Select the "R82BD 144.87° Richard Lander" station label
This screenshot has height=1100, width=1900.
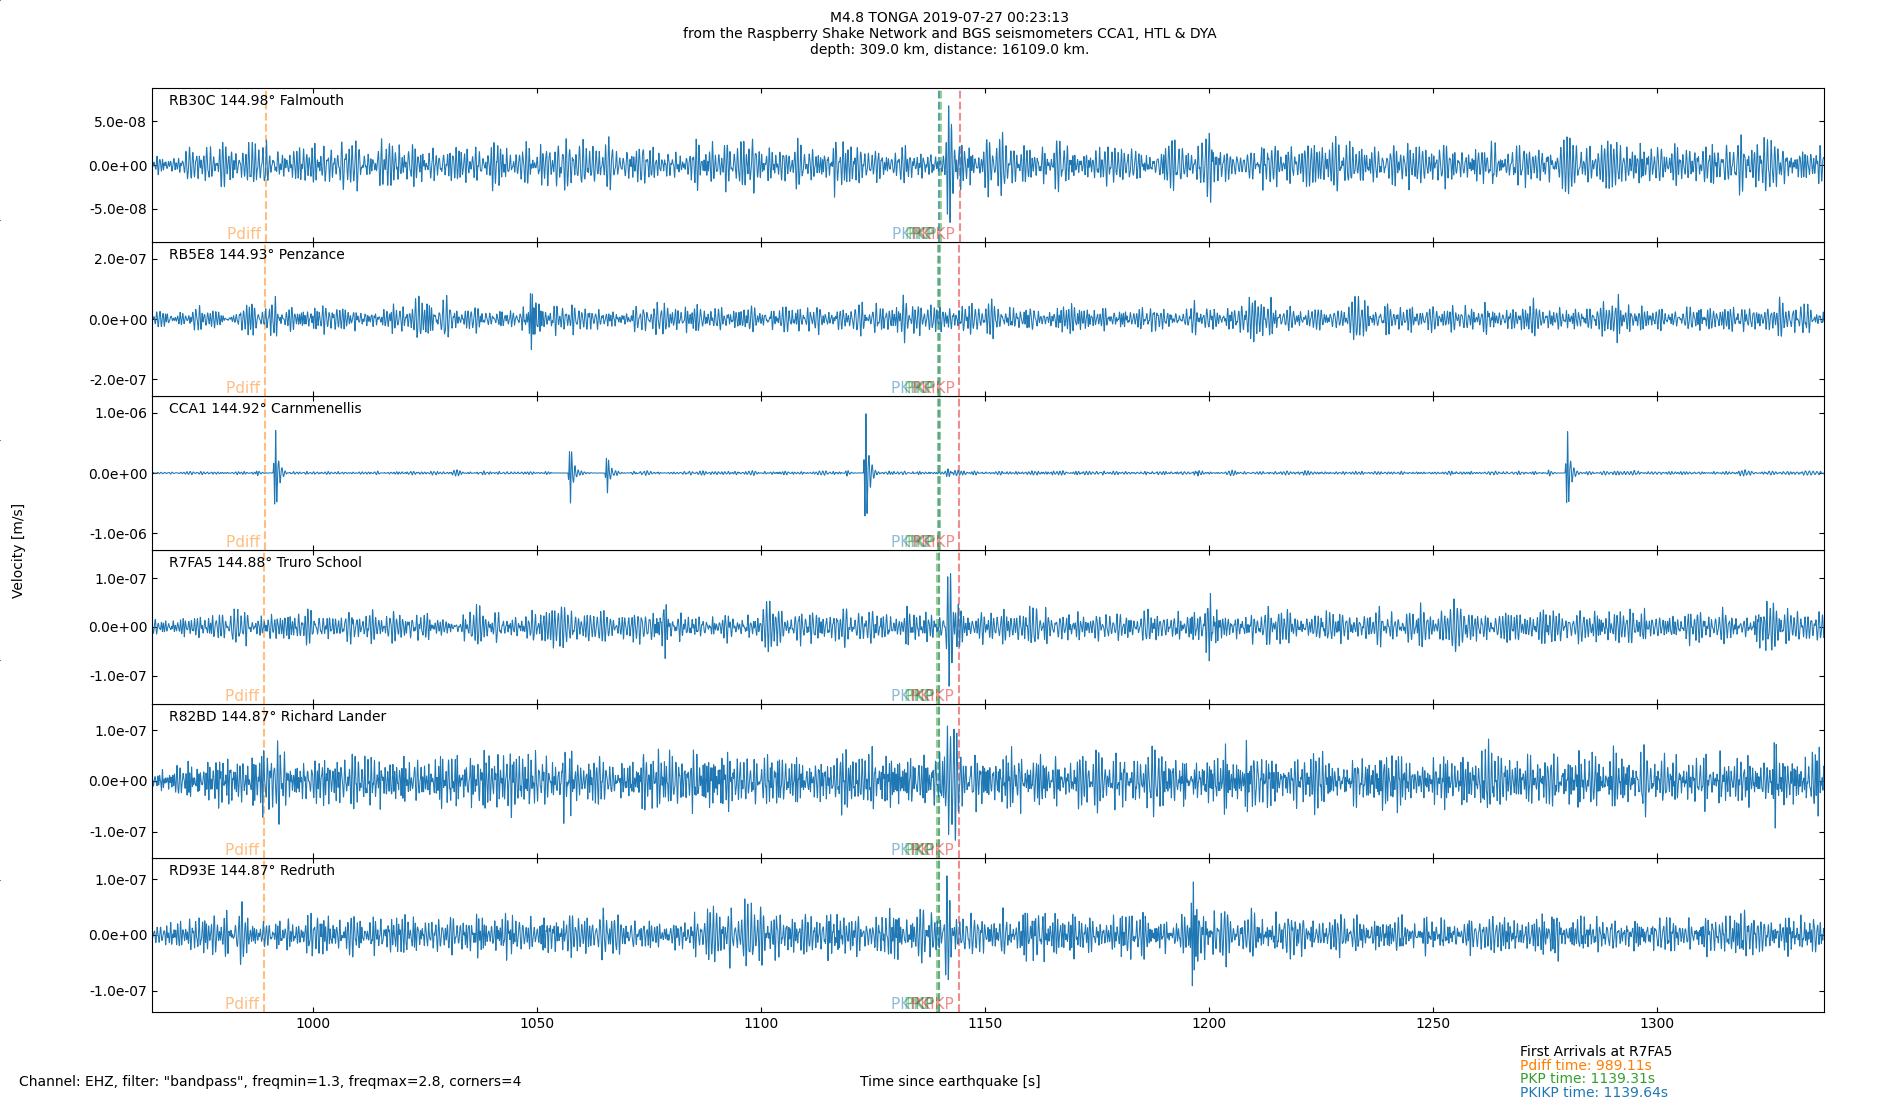click(277, 716)
